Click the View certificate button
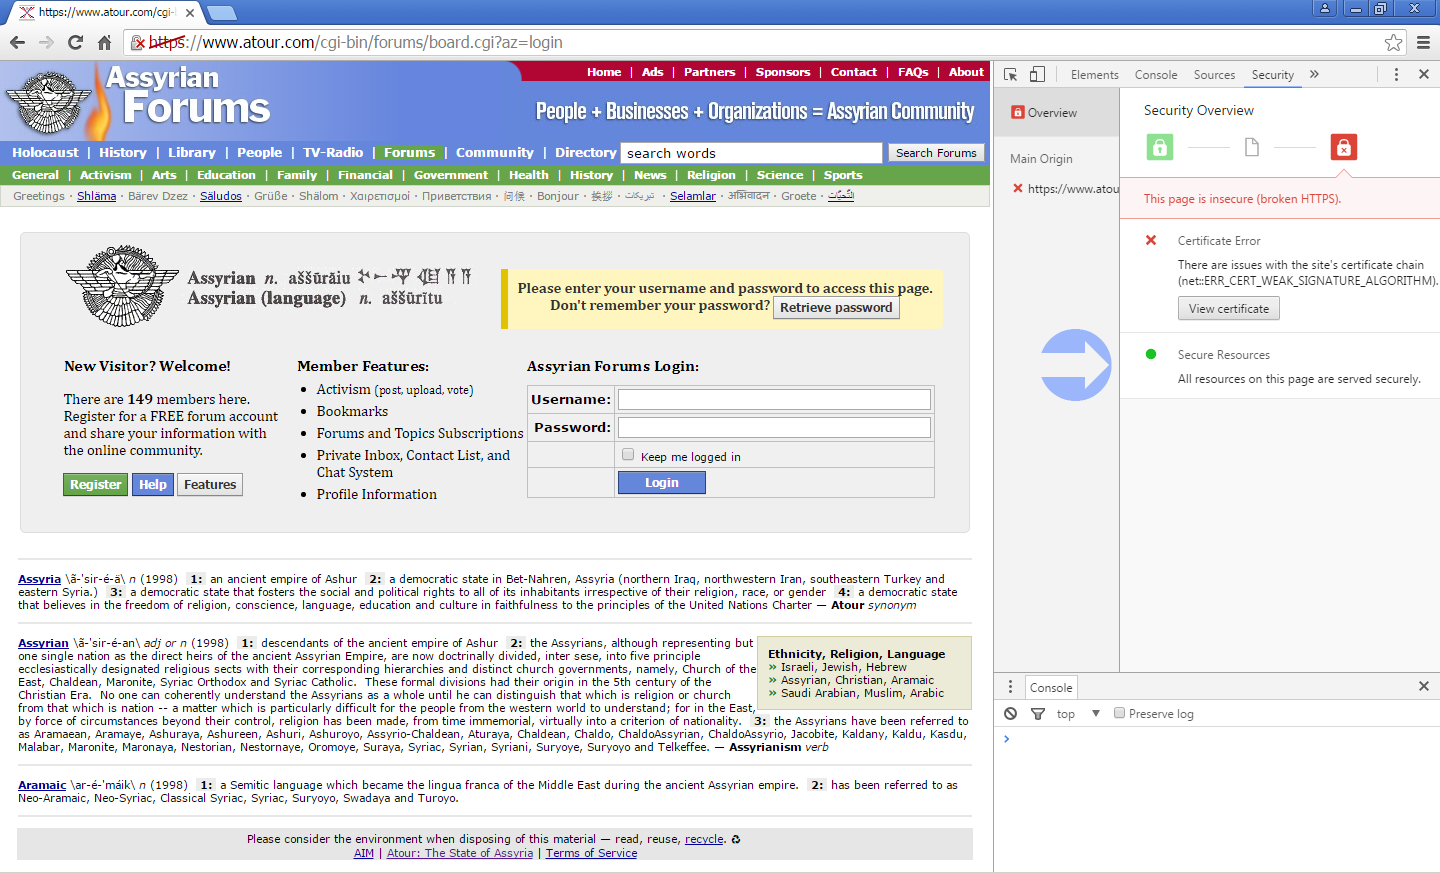The height and width of the screenshot is (873, 1440). [1228, 308]
